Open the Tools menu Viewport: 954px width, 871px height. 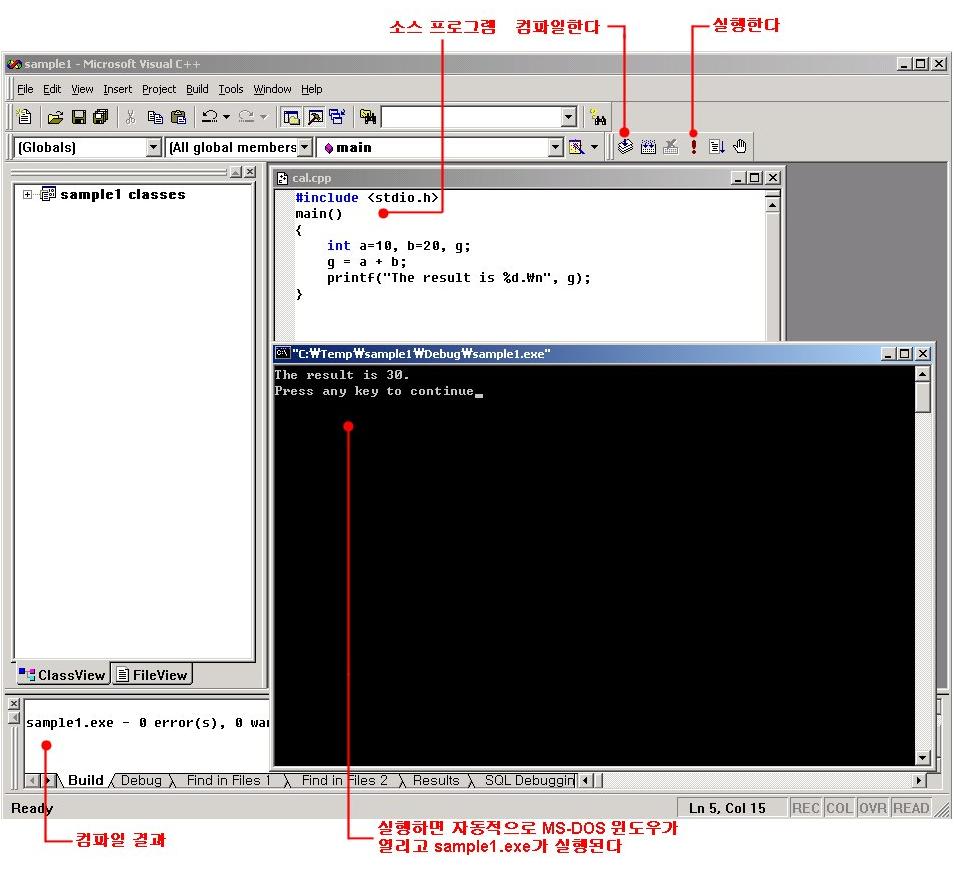coord(231,89)
